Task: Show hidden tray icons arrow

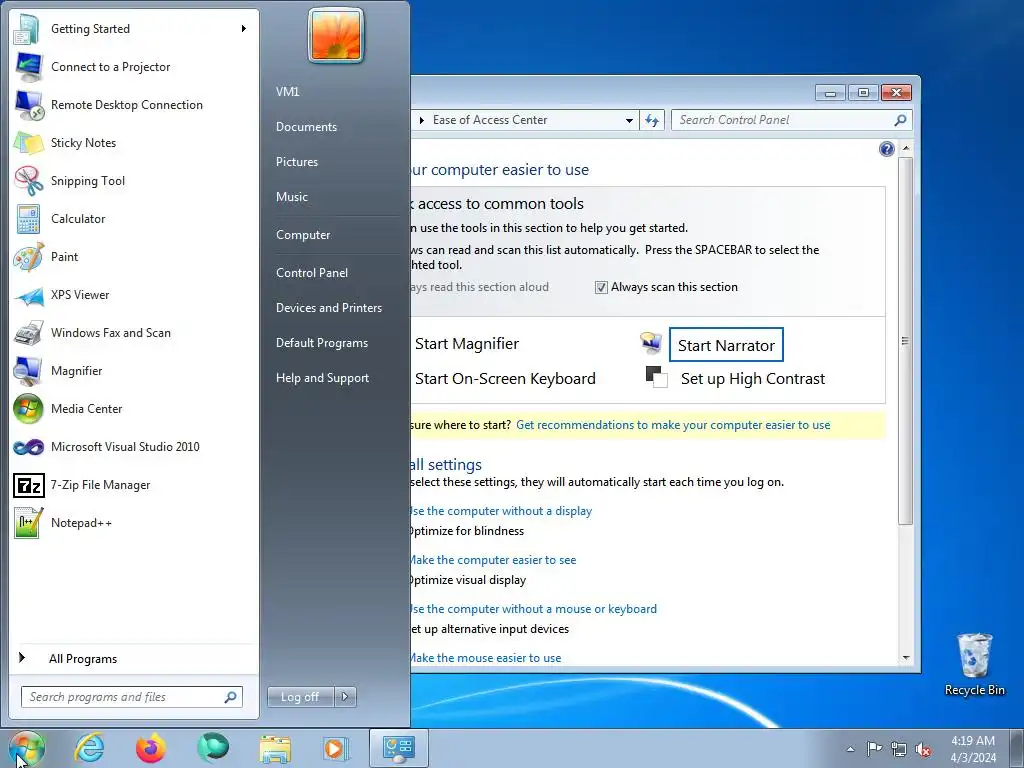Action: [850, 749]
